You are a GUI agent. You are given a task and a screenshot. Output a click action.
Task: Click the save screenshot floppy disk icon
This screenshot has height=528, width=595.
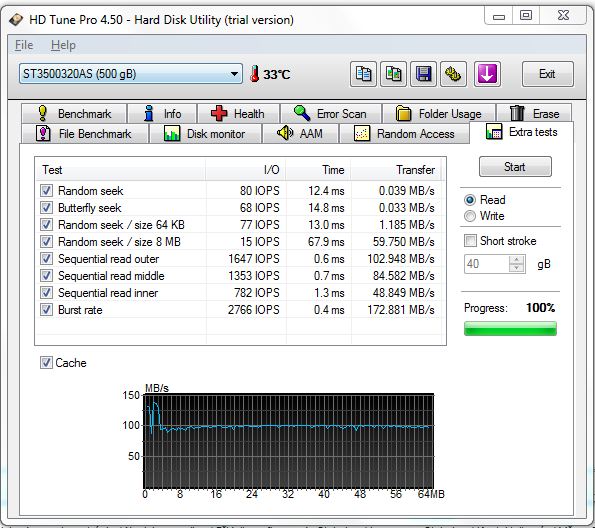point(423,74)
